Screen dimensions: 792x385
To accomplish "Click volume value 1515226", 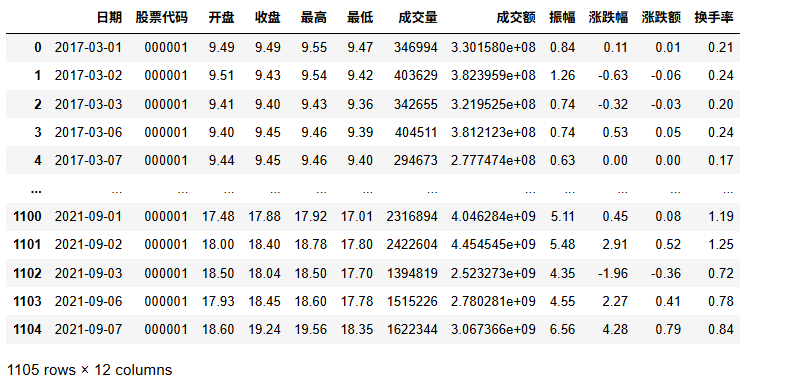I will 412,301.
